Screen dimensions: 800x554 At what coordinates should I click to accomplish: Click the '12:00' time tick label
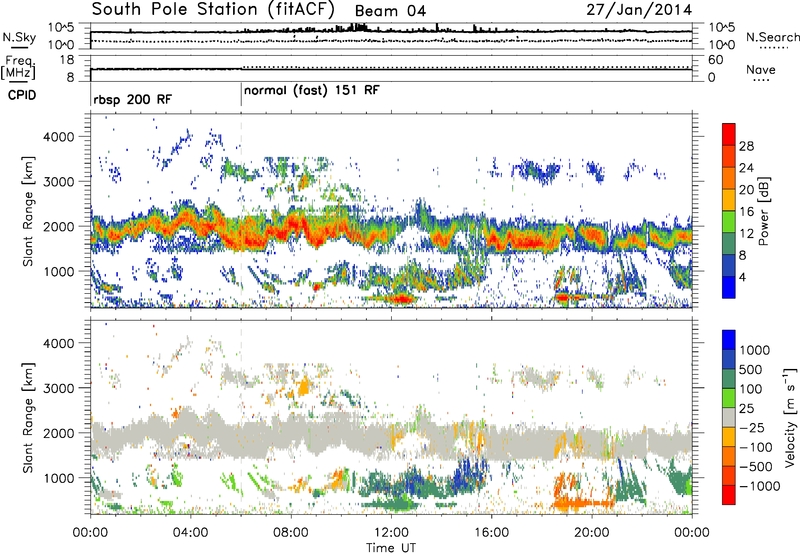point(391,533)
